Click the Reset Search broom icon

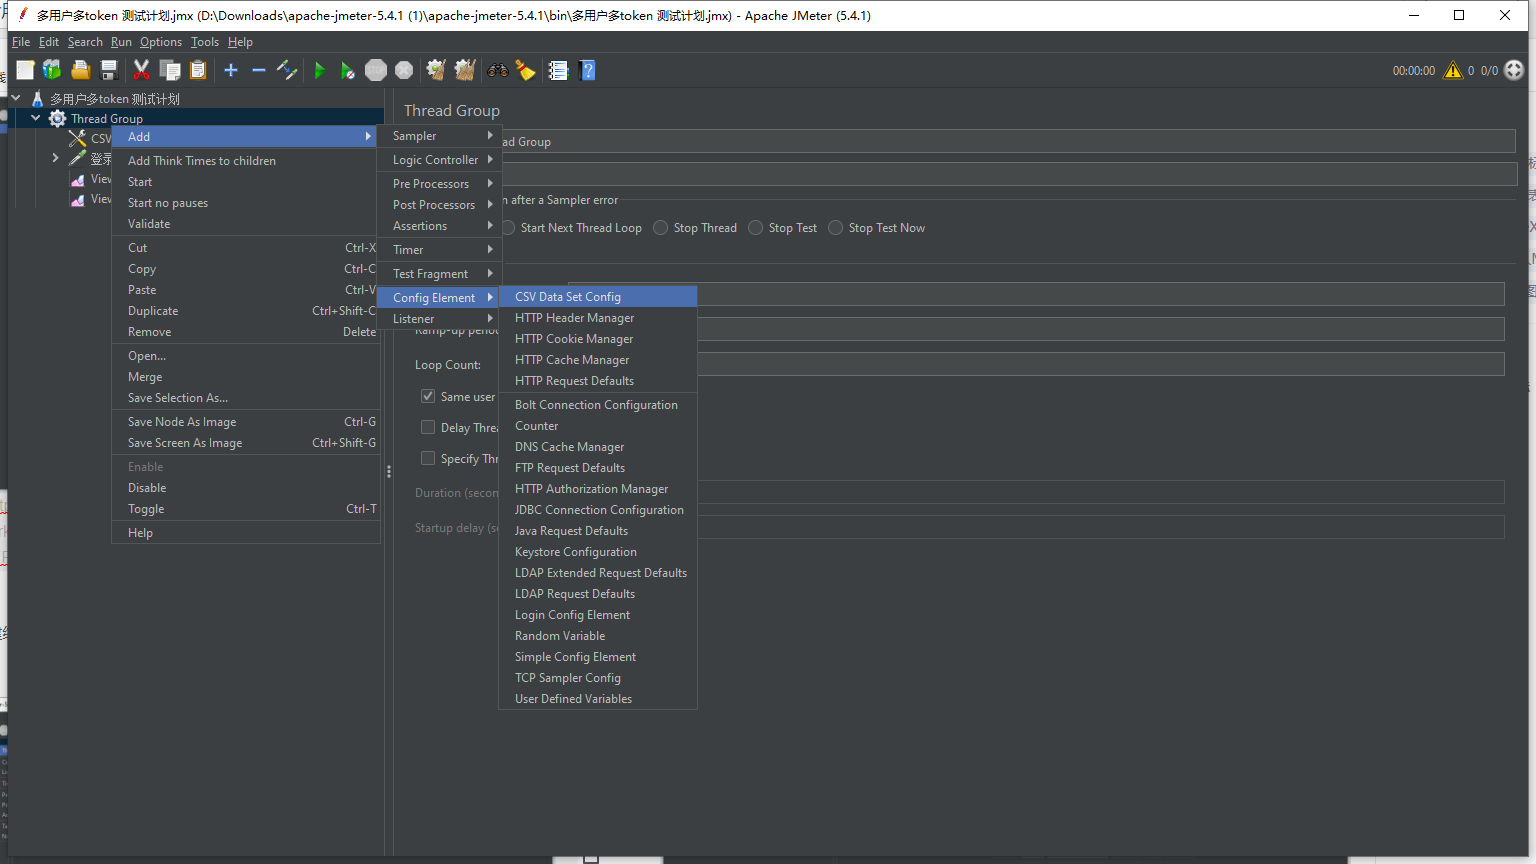click(525, 70)
